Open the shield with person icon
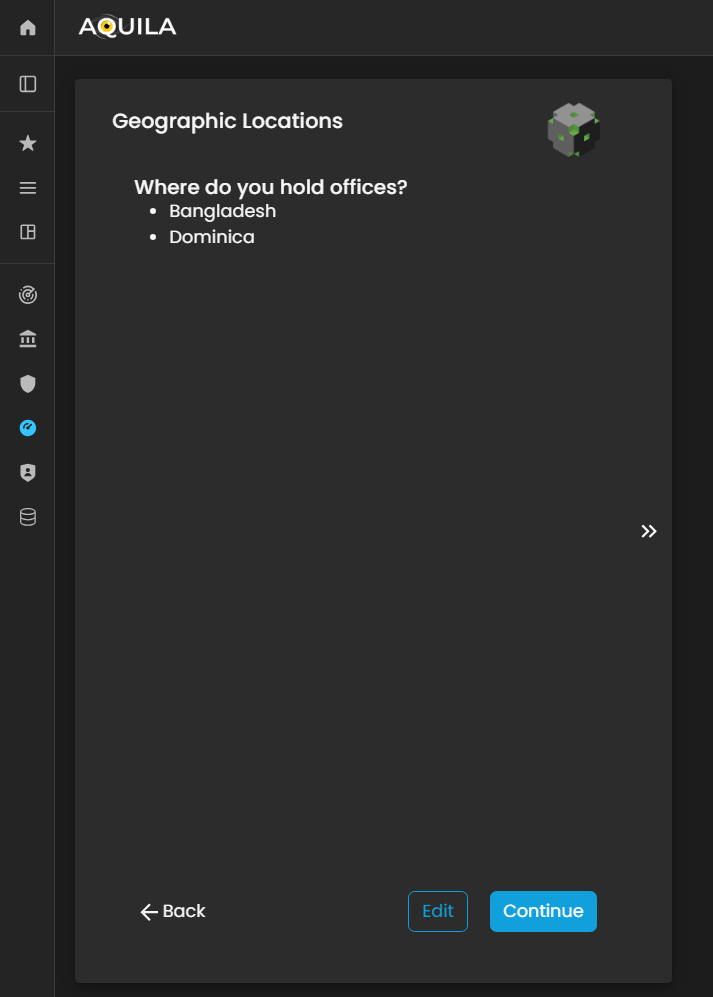This screenshot has width=713, height=997. coord(28,472)
